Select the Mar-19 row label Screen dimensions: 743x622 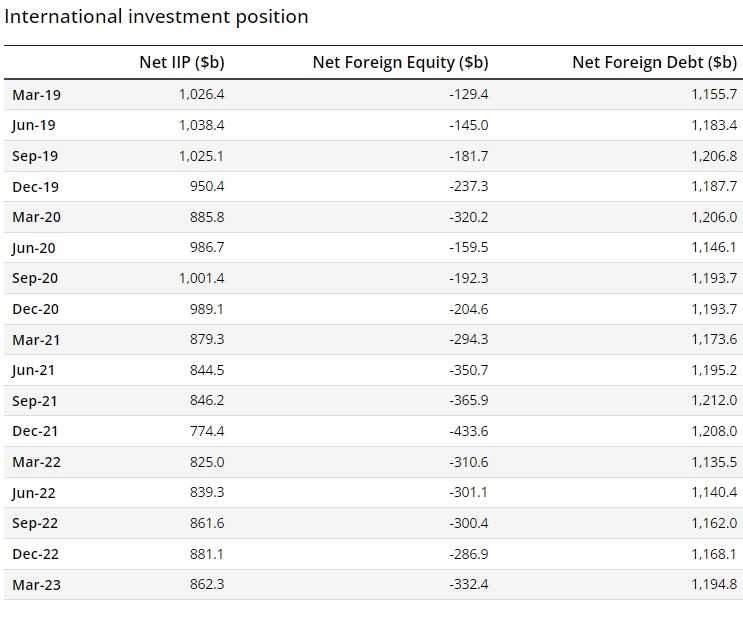click(36, 95)
